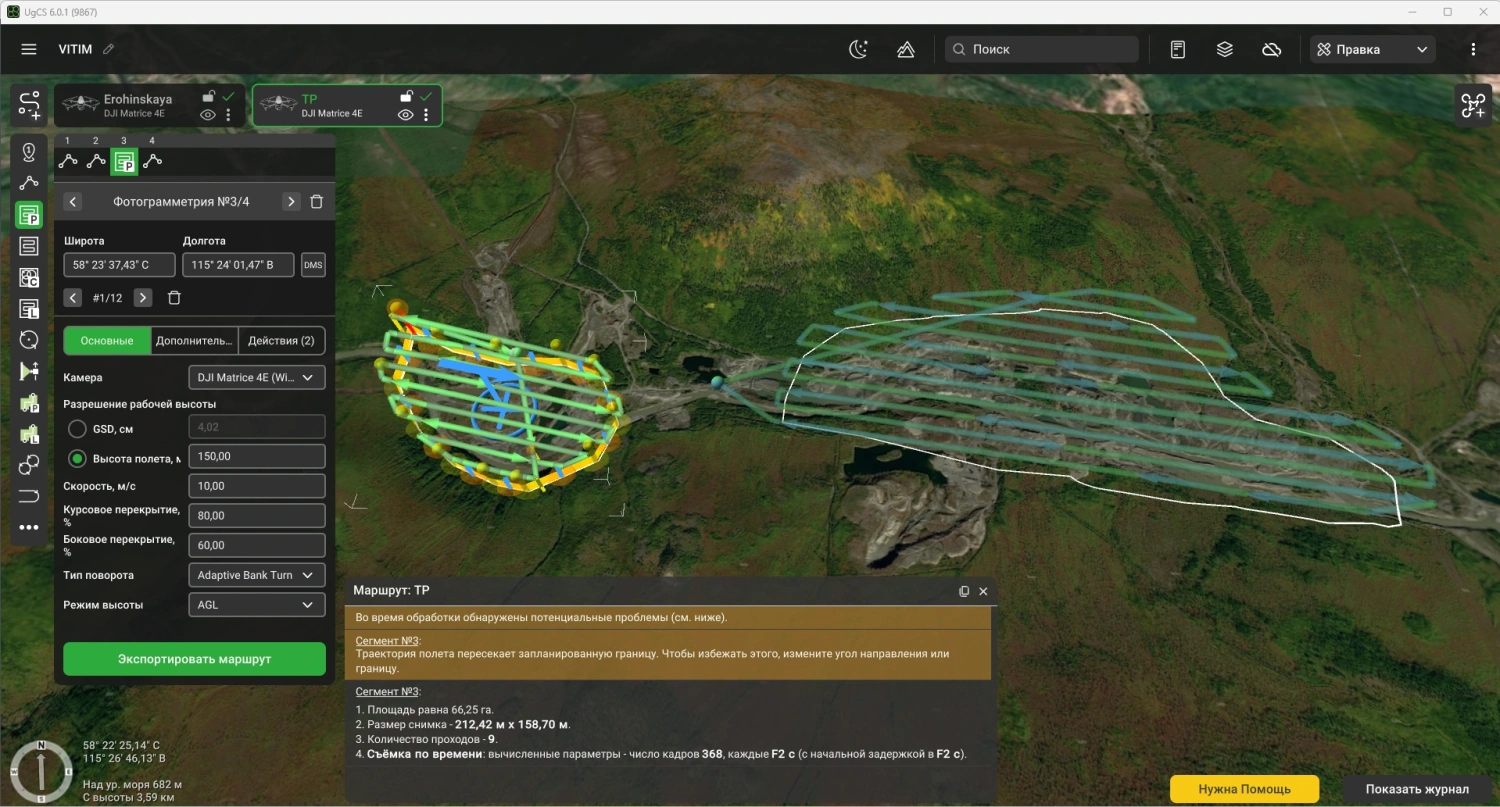This screenshot has height=807, width=1500.
Task: Switch to the Действия (2) tab
Action: click(281, 341)
